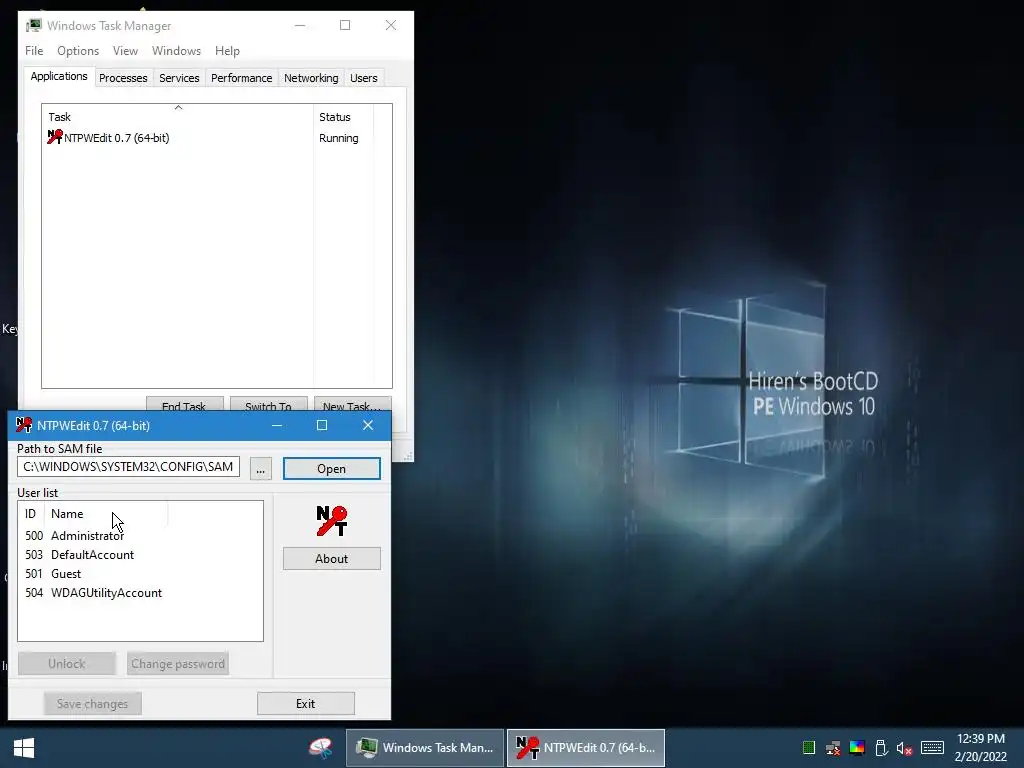This screenshot has height=768, width=1024.
Task: Click the Unlock button
Action: click(x=67, y=664)
